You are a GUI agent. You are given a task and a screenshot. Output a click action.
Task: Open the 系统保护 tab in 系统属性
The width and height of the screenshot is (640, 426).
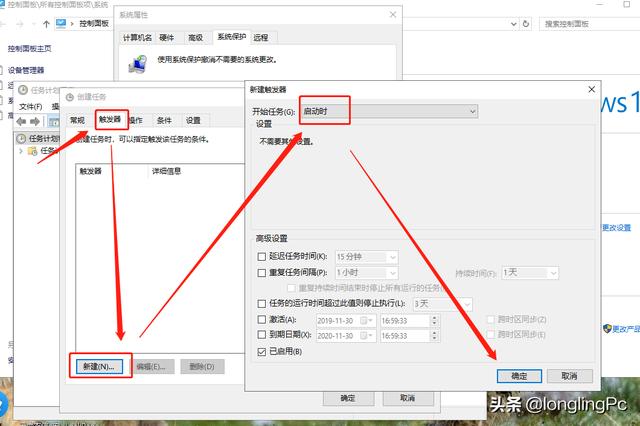[x=231, y=37]
